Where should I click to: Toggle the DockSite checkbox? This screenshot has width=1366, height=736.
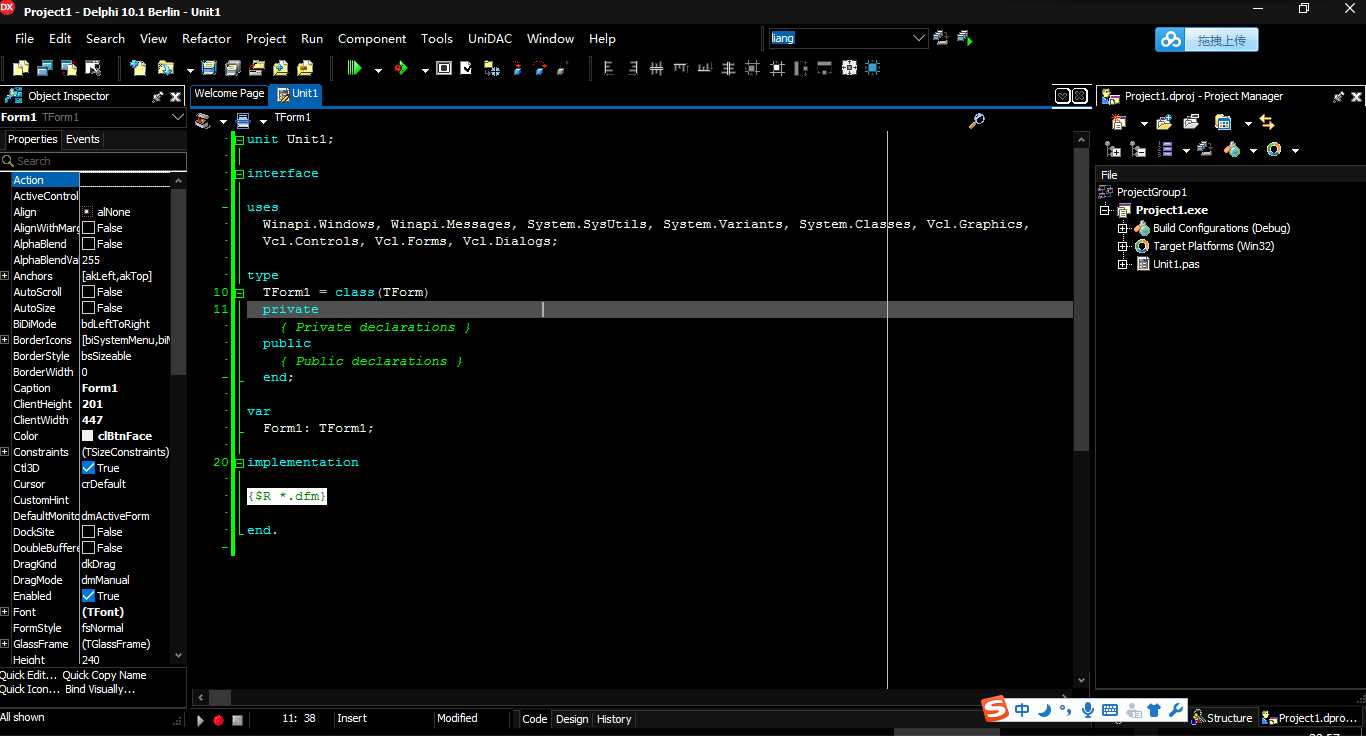(88, 532)
